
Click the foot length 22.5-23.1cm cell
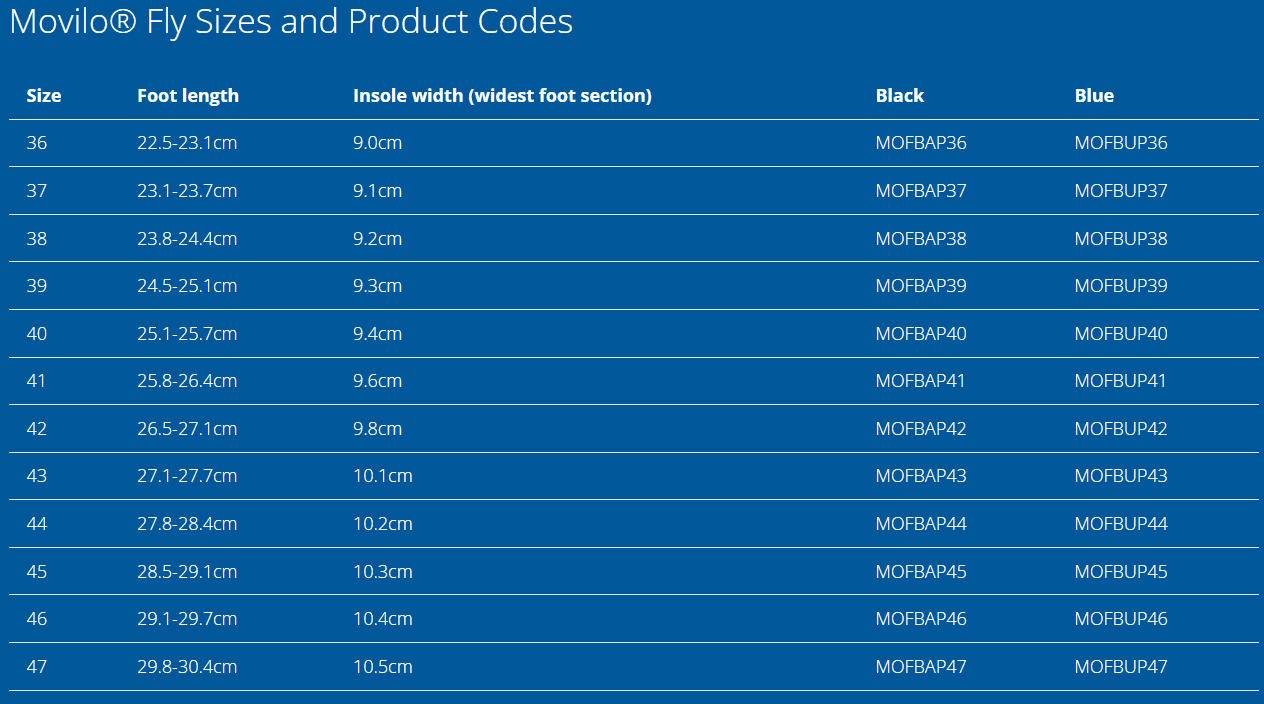[187, 143]
